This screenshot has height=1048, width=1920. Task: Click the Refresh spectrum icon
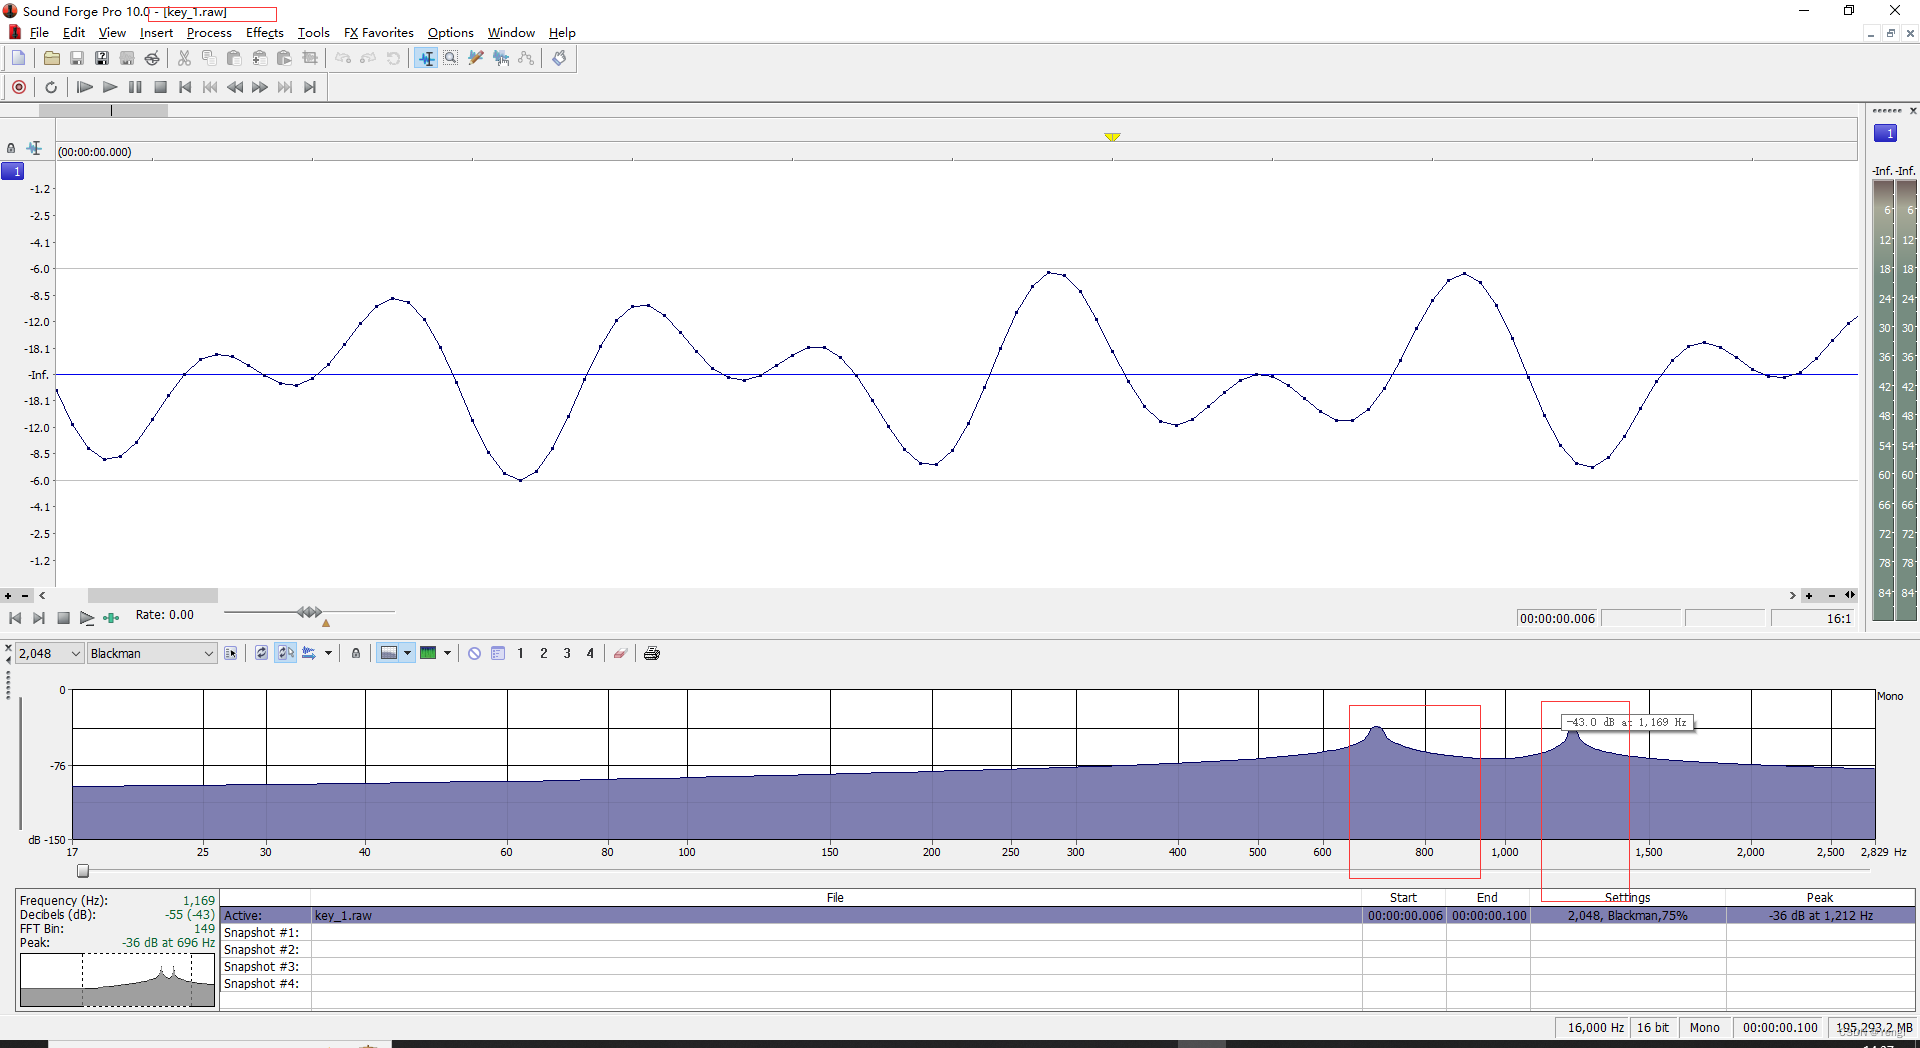tap(262, 653)
